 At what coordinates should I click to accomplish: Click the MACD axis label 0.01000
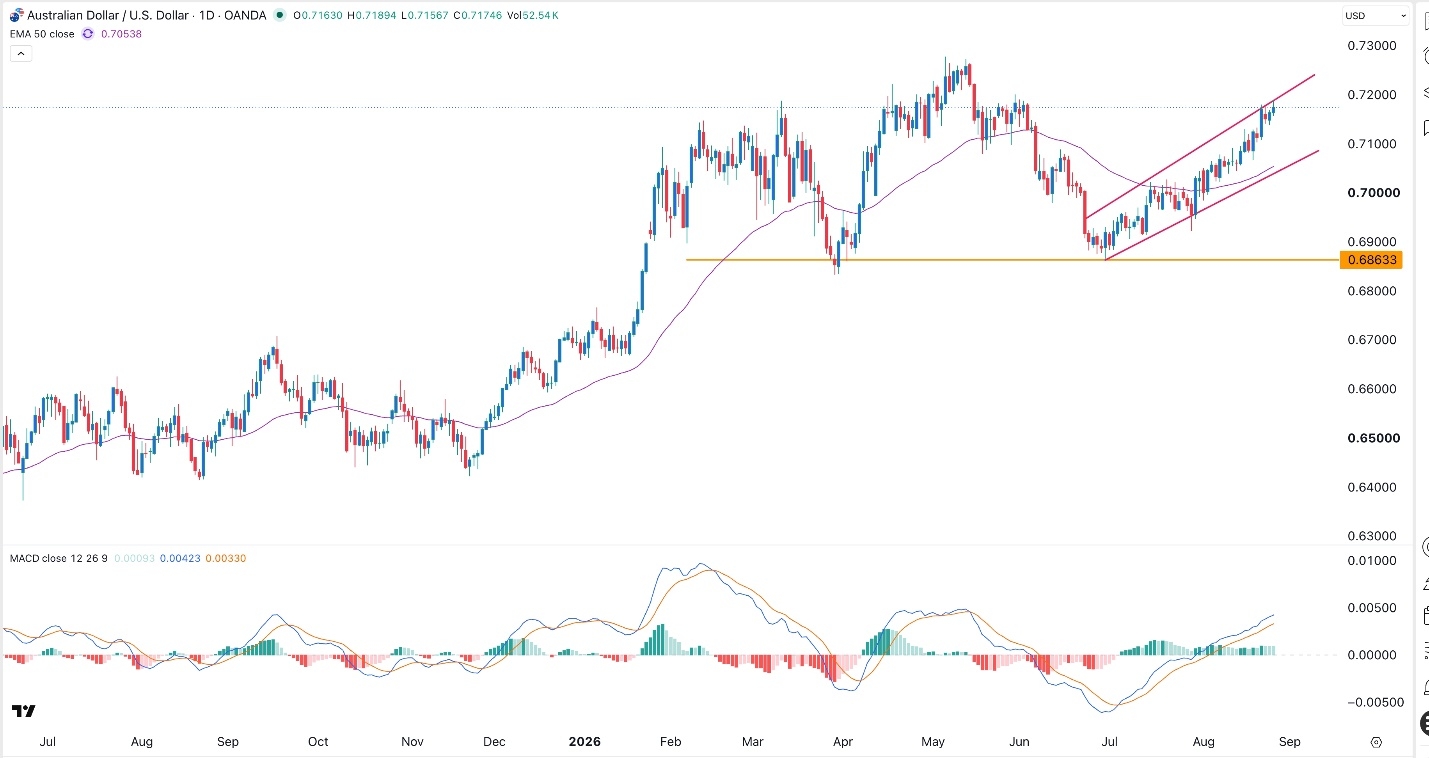(x=1372, y=560)
